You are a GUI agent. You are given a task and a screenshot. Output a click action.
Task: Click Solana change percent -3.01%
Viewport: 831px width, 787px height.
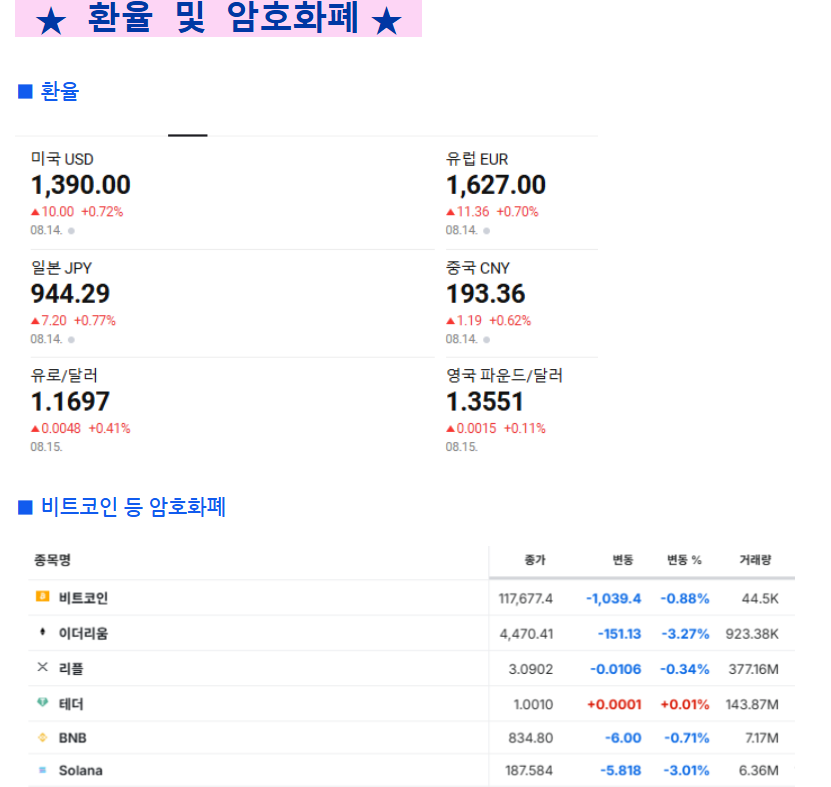click(686, 771)
